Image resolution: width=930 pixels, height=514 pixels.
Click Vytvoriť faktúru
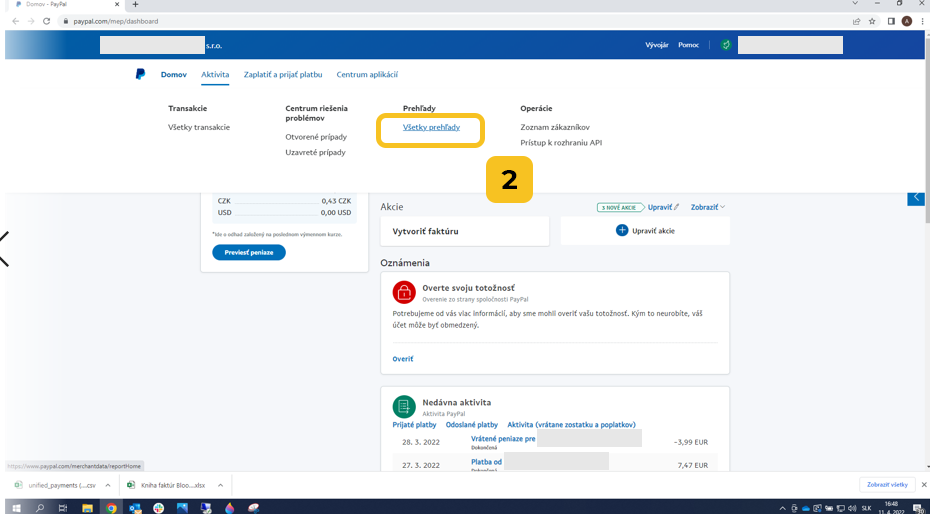coord(464,231)
